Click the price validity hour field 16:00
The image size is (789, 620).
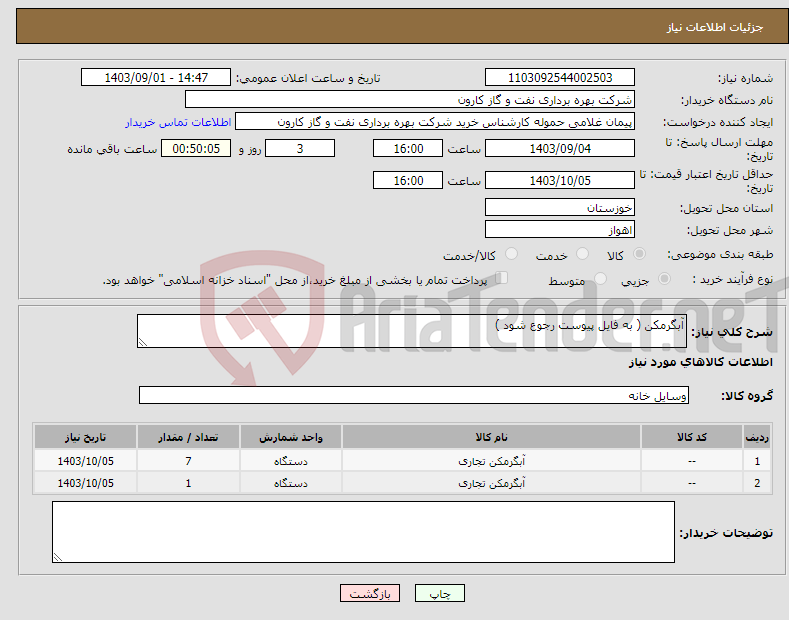[408, 180]
